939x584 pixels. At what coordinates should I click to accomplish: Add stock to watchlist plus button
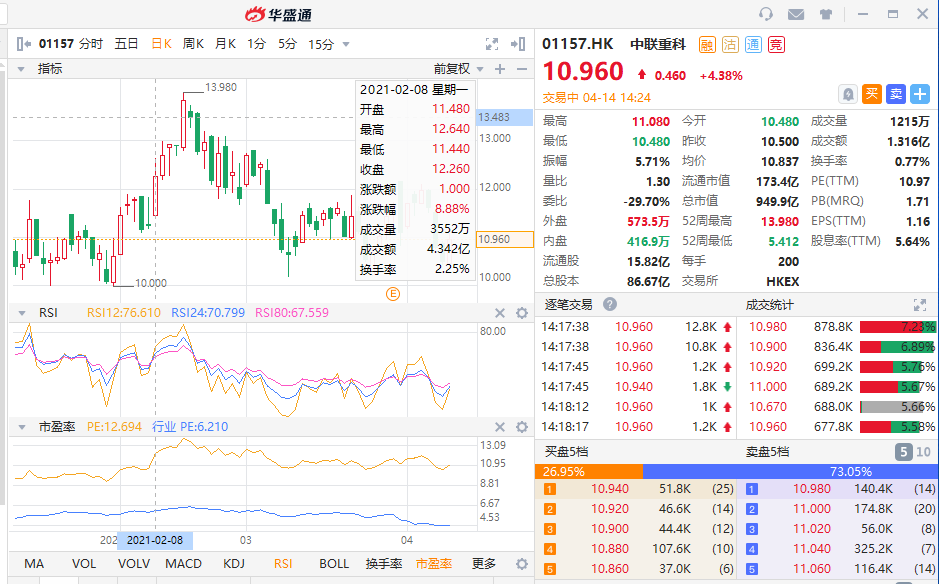920,94
